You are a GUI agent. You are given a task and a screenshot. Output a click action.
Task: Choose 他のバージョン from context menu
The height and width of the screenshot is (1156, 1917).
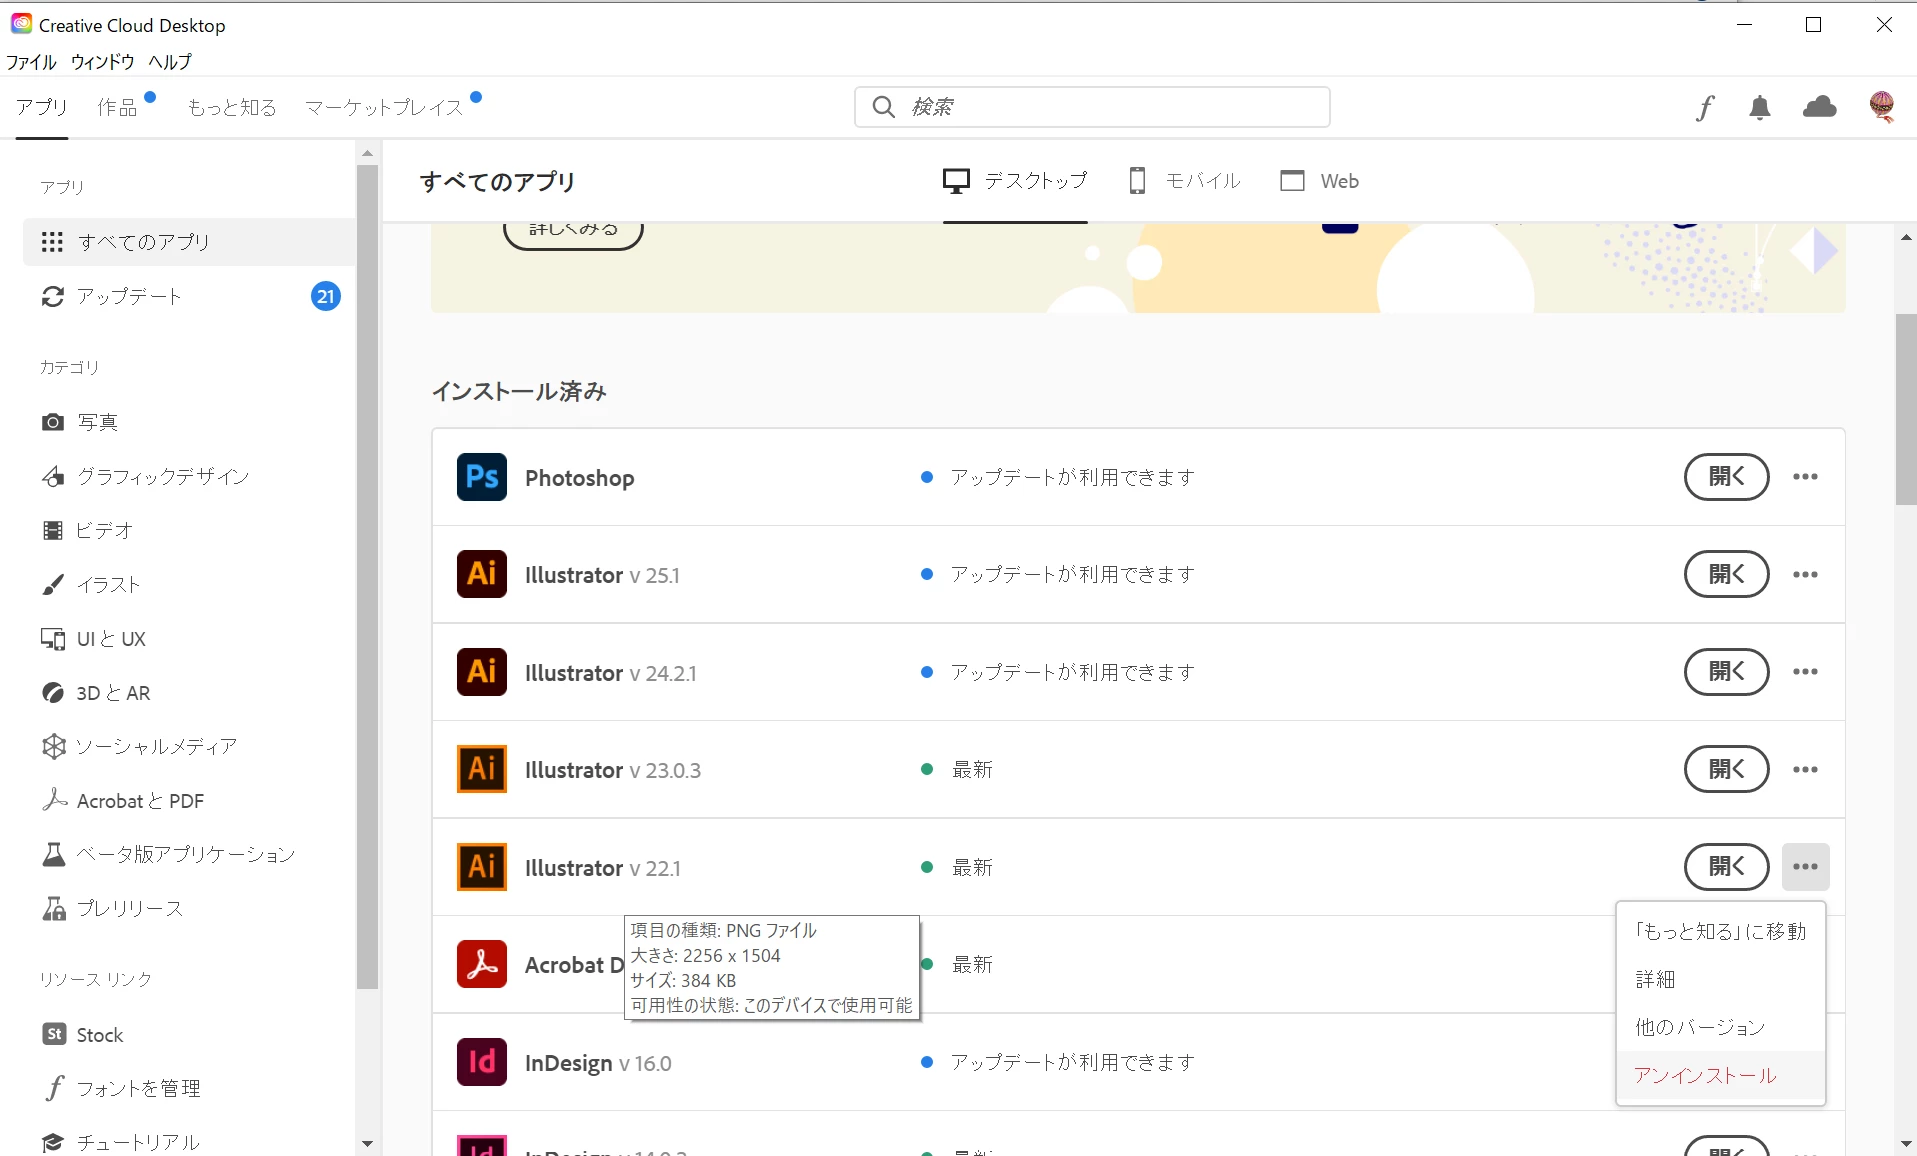tap(1720, 1027)
